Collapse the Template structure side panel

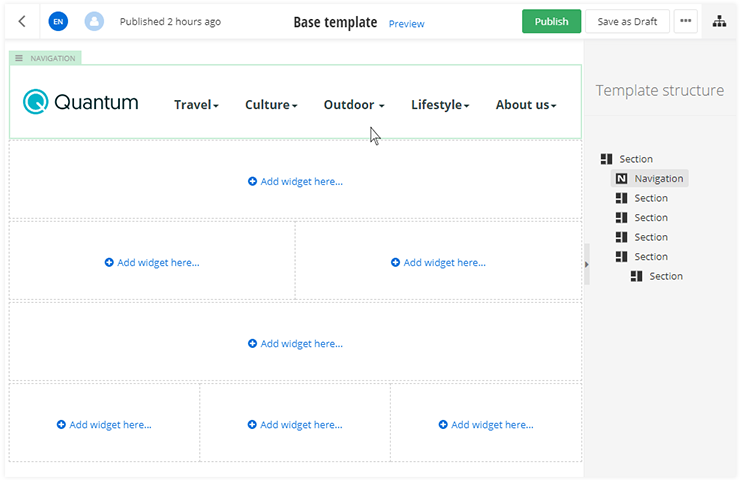click(x=587, y=264)
